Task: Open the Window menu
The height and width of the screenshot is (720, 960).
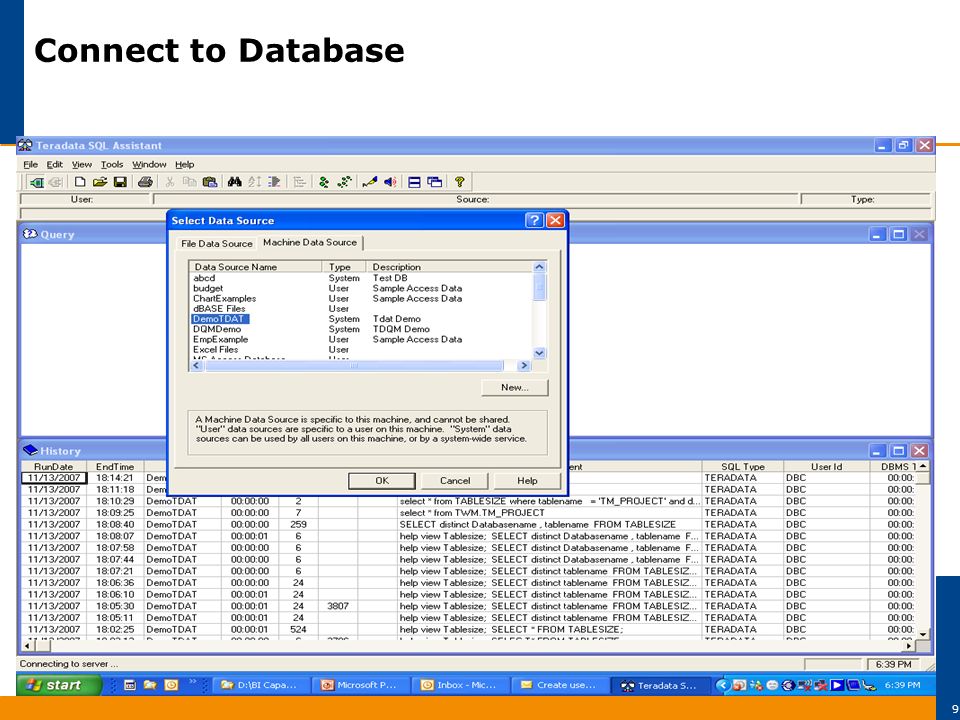Action: [149, 164]
